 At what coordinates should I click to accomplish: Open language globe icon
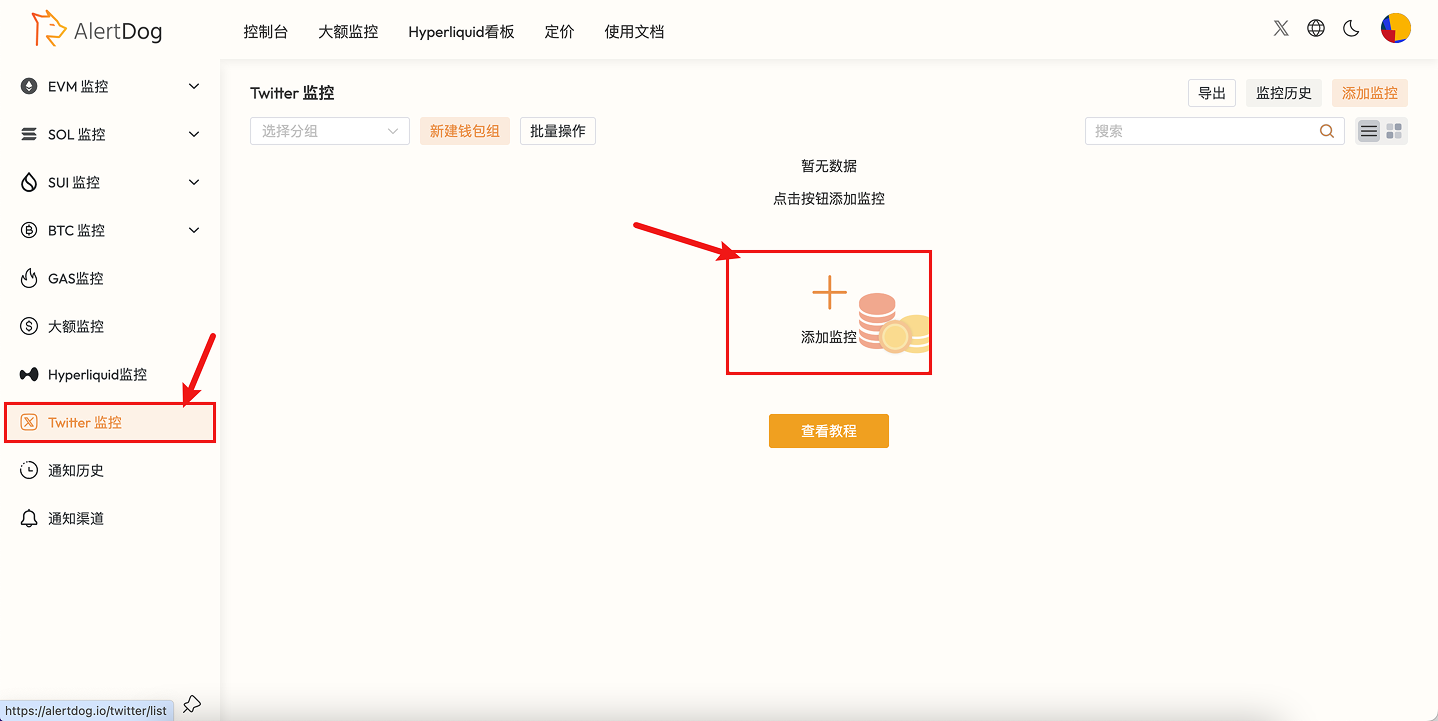pyautogui.click(x=1316, y=29)
